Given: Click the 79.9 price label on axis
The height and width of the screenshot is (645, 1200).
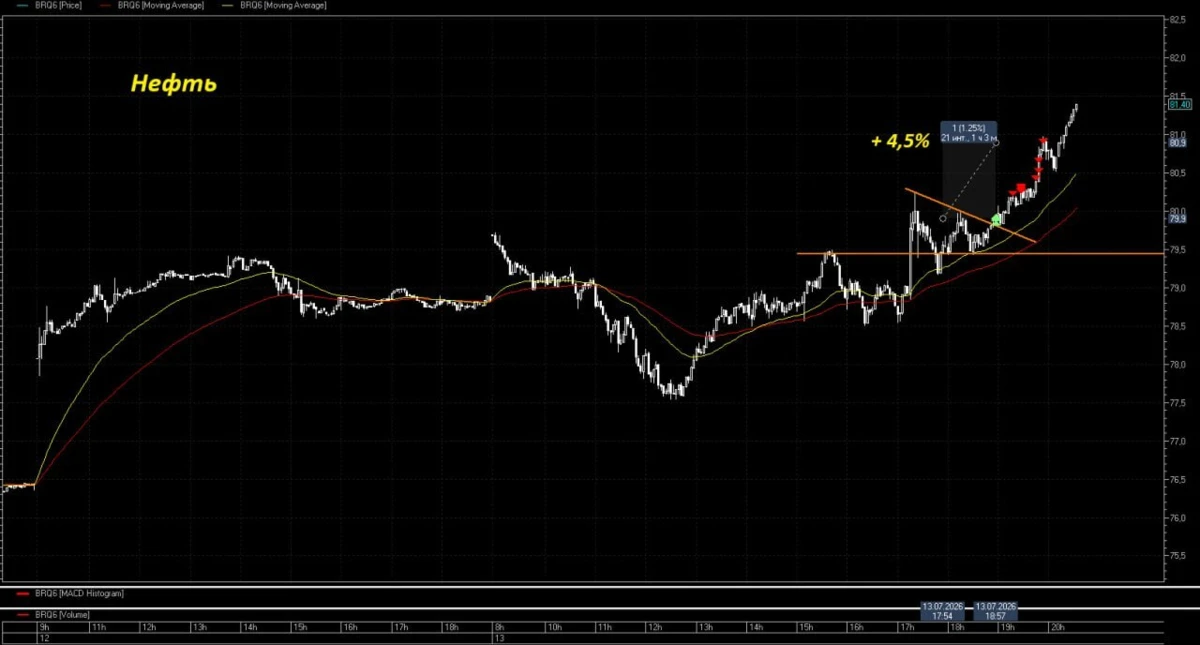Looking at the screenshot, I should [1177, 218].
